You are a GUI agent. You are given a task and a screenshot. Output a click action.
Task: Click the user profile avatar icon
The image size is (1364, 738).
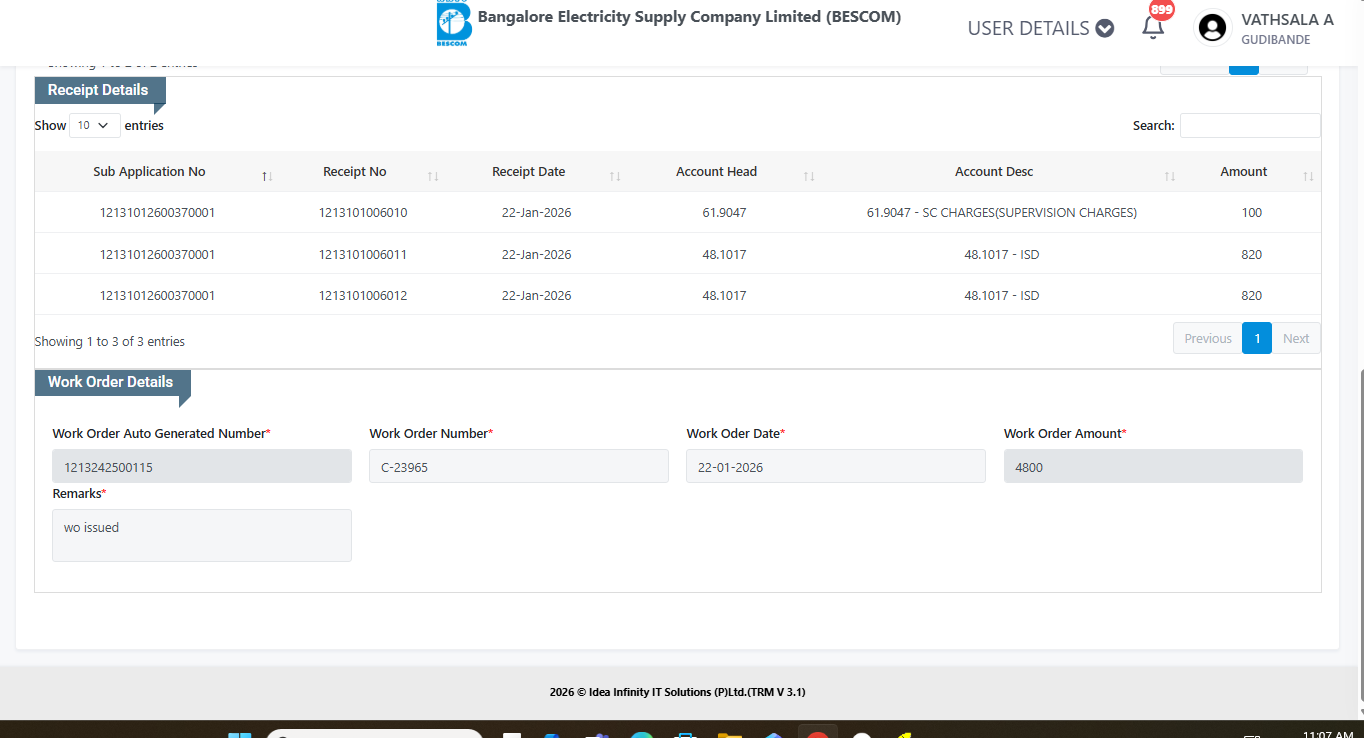pos(1212,28)
